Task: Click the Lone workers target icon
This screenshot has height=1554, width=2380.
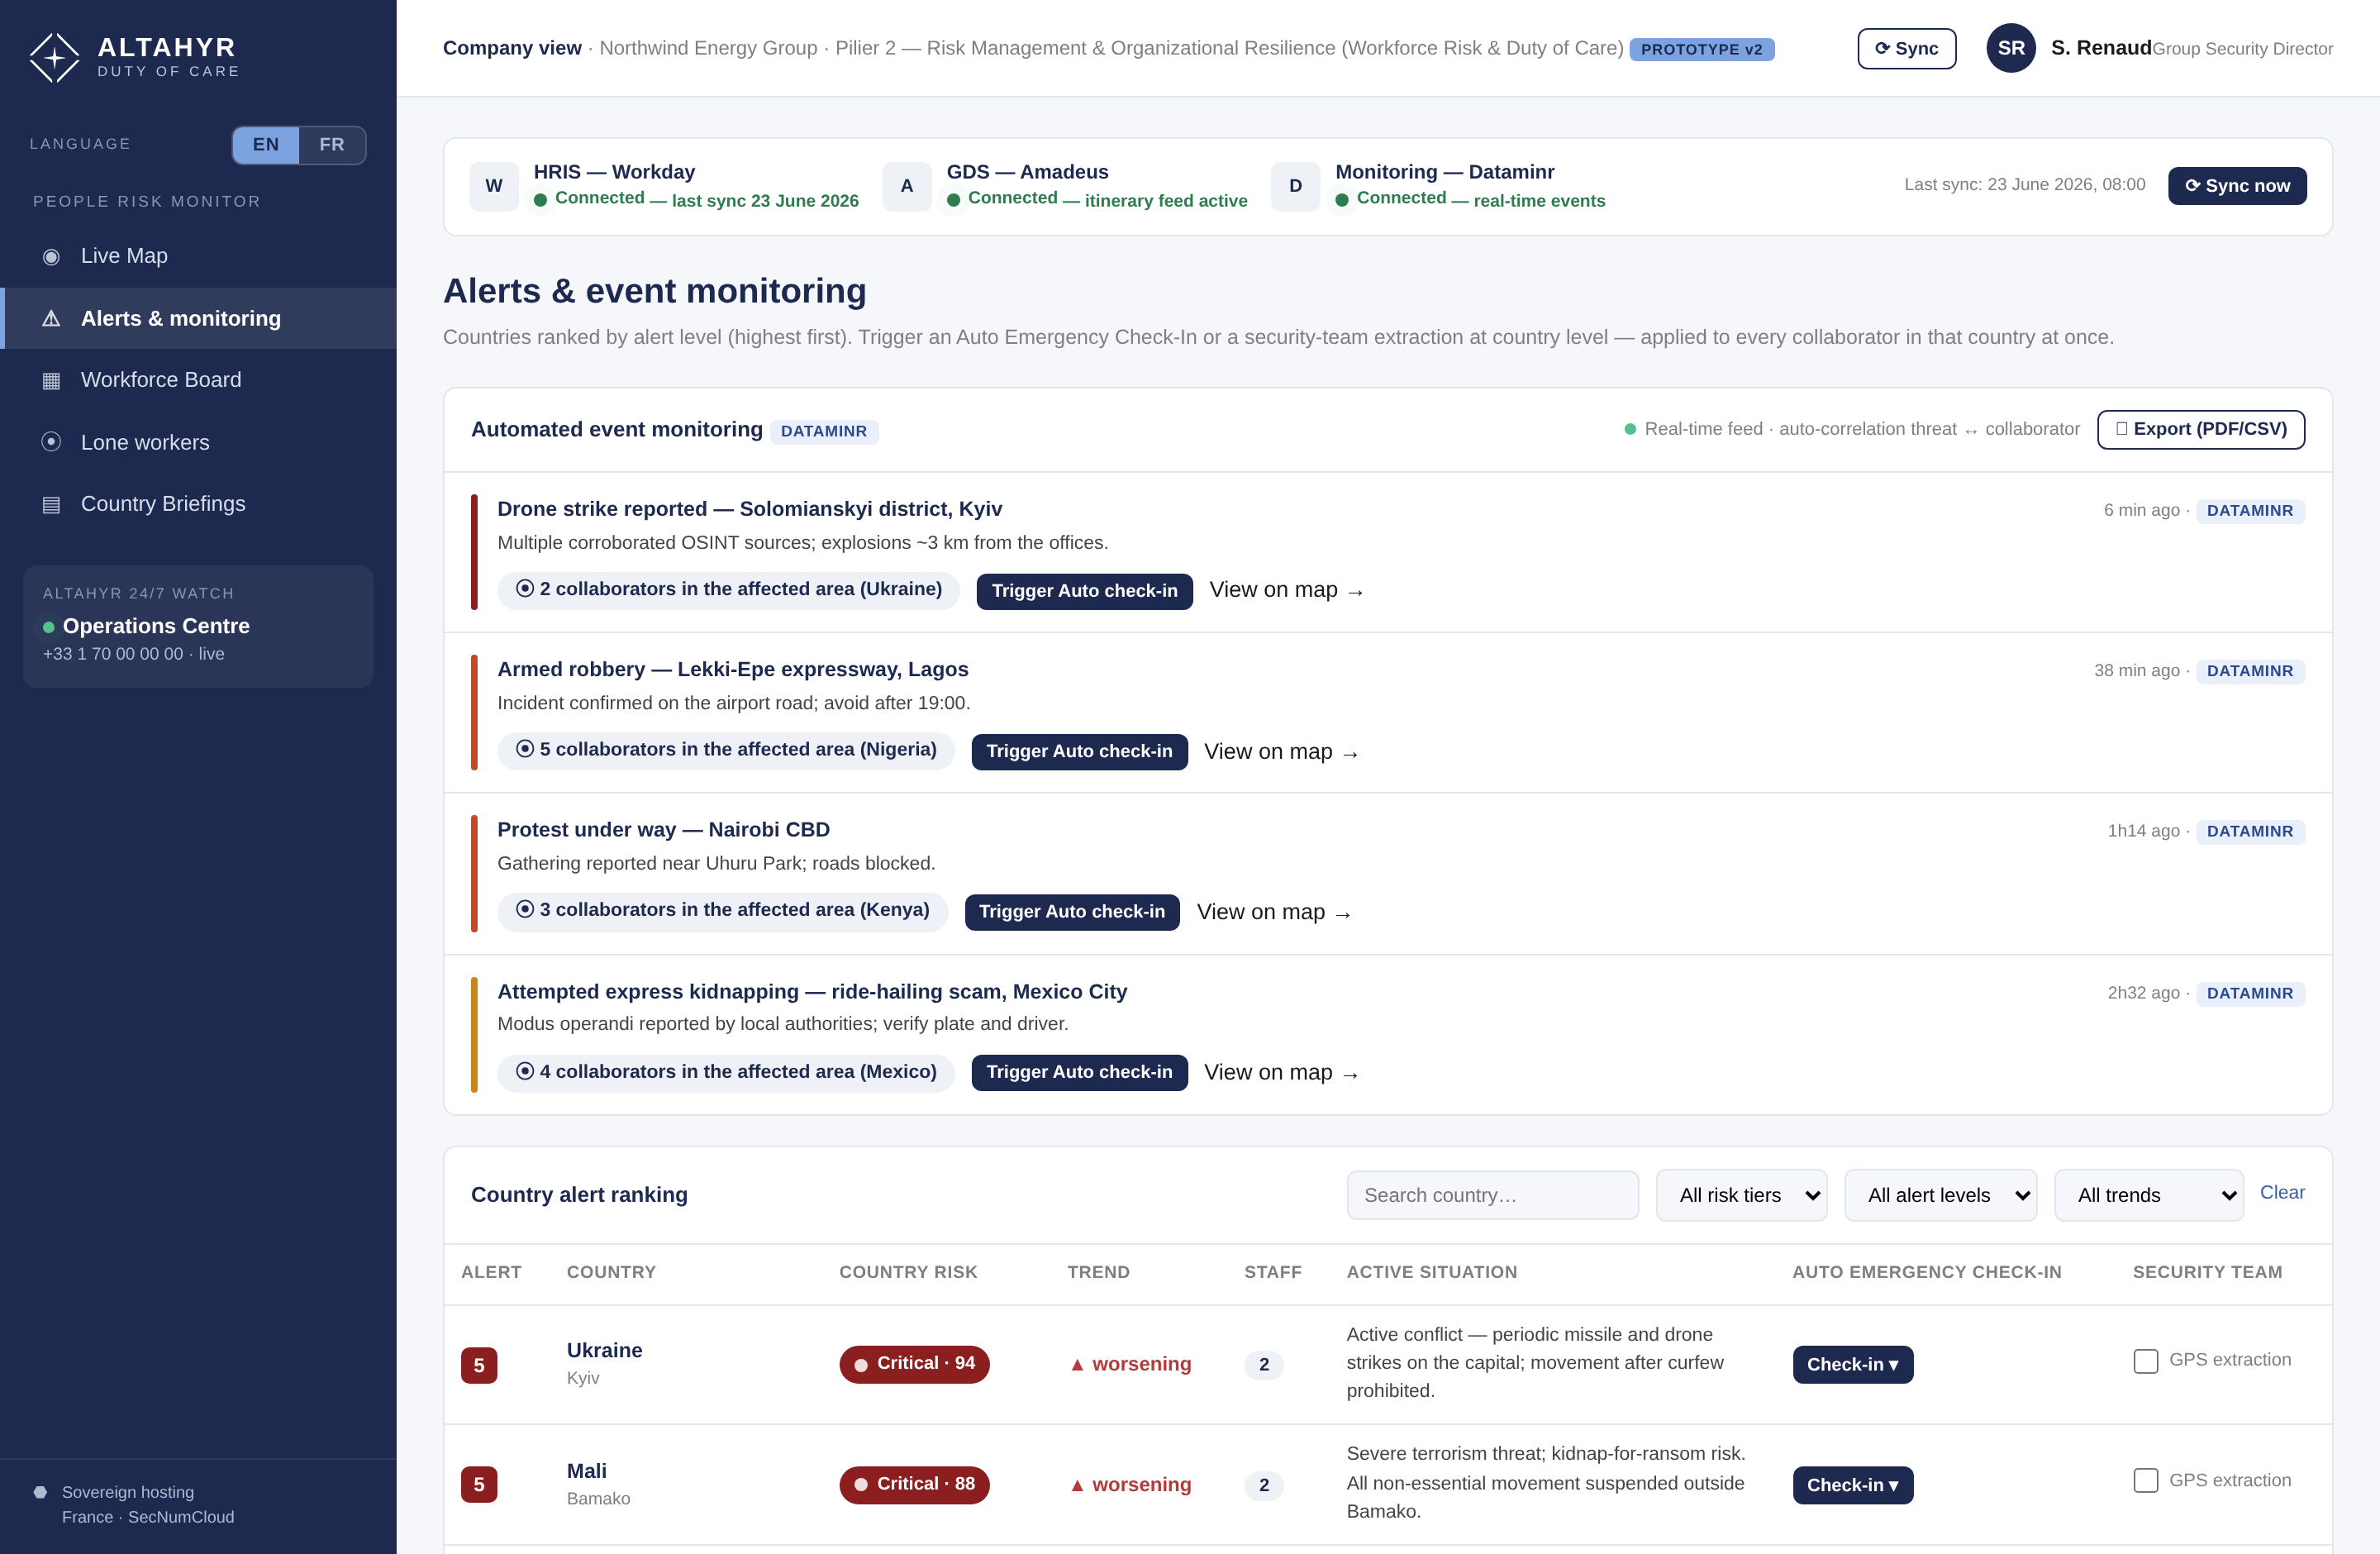Action: click(51, 442)
